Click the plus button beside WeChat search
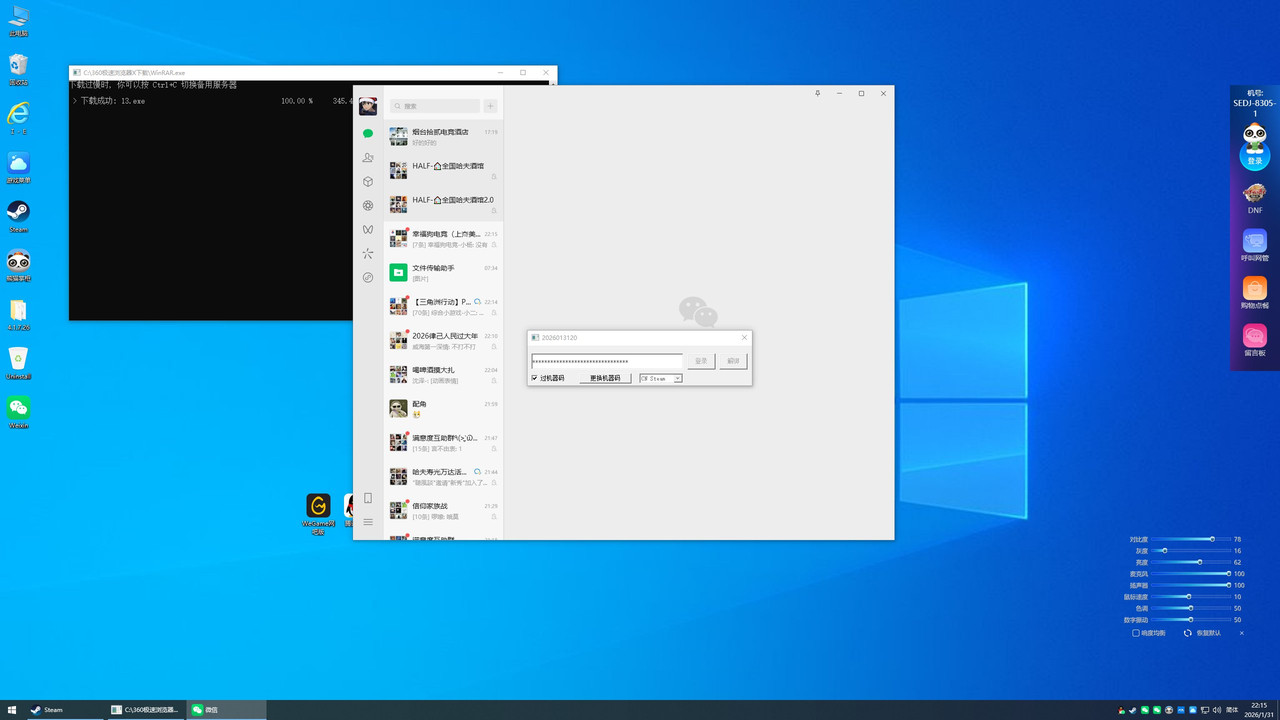 pos(490,106)
